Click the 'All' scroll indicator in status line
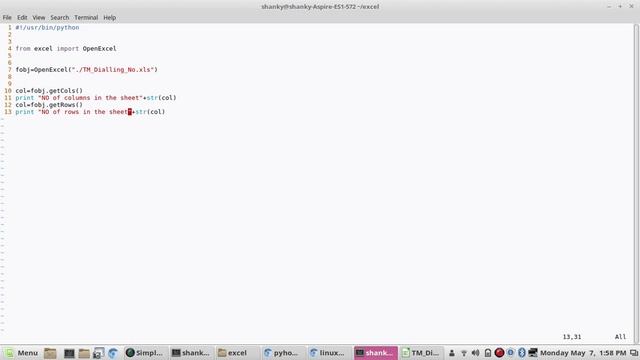The width and height of the screenshot is (640, 360). coord(620,337)
